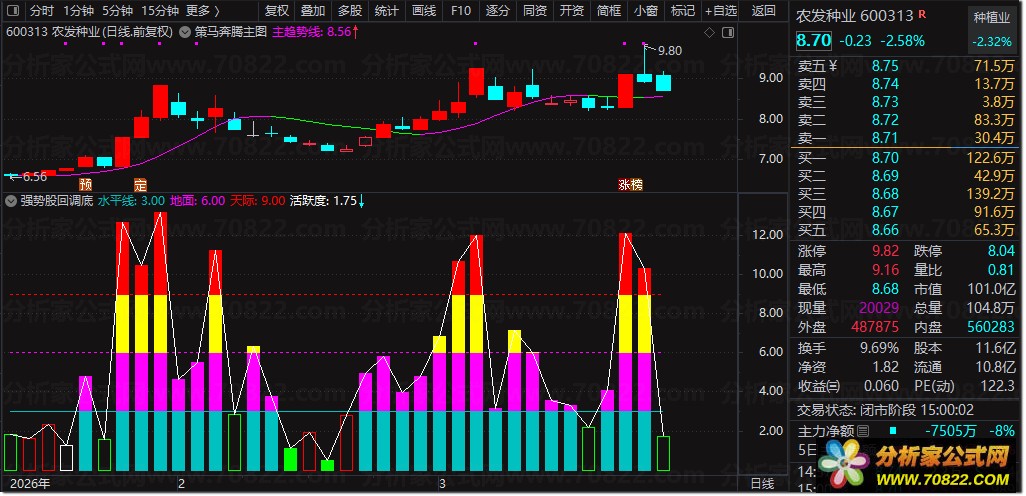This screenshot has height=496, width=1026.
Task: Click the 6.56 low price label
Action: (34, 177)
